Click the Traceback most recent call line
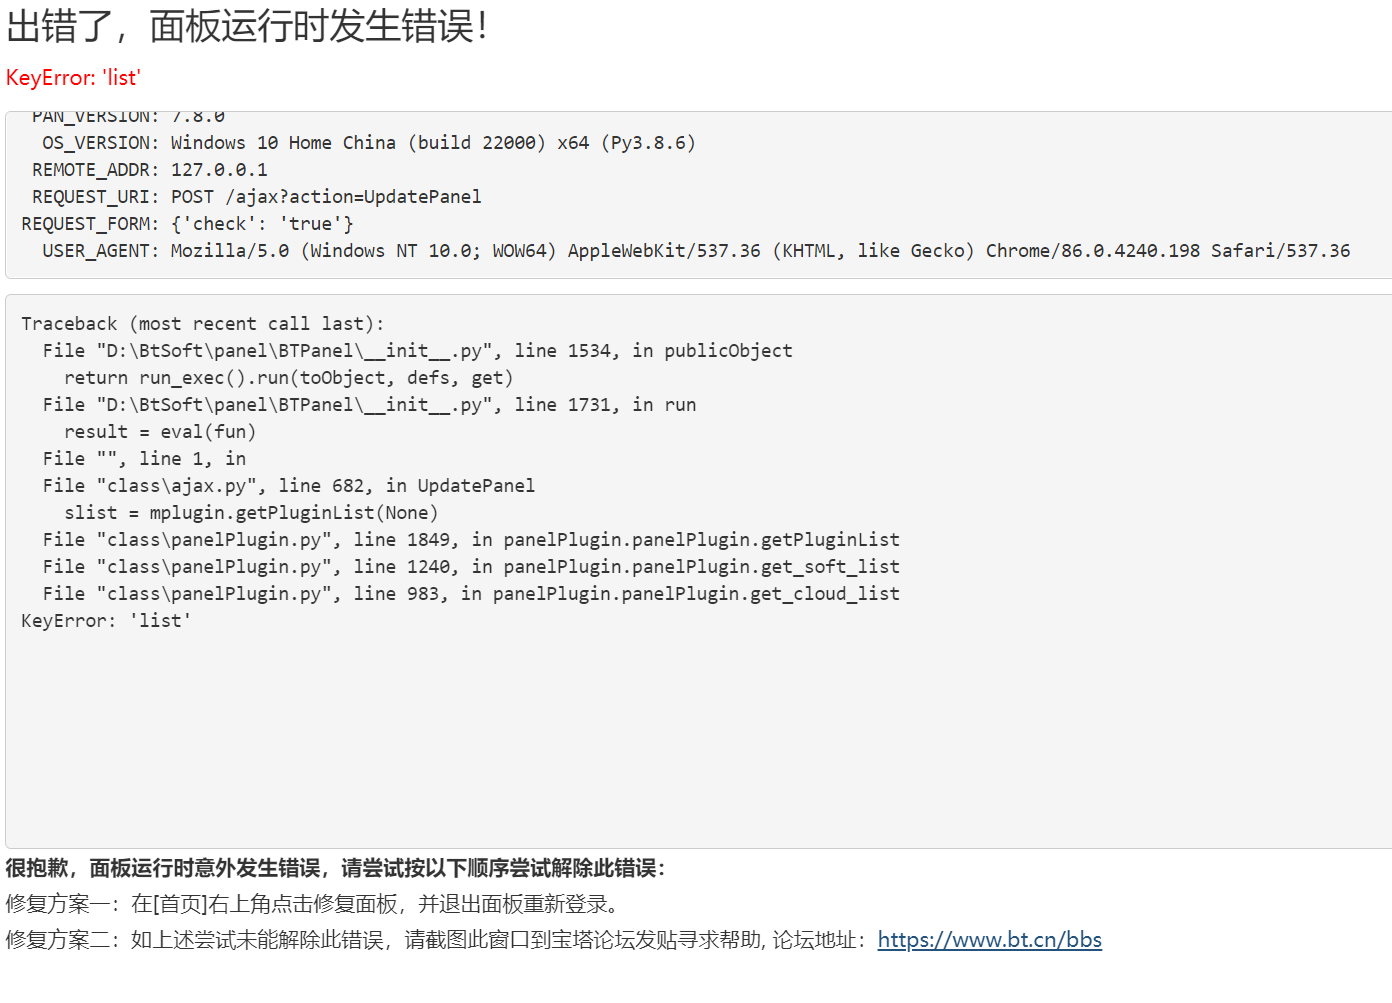 [x=203, y=324]
